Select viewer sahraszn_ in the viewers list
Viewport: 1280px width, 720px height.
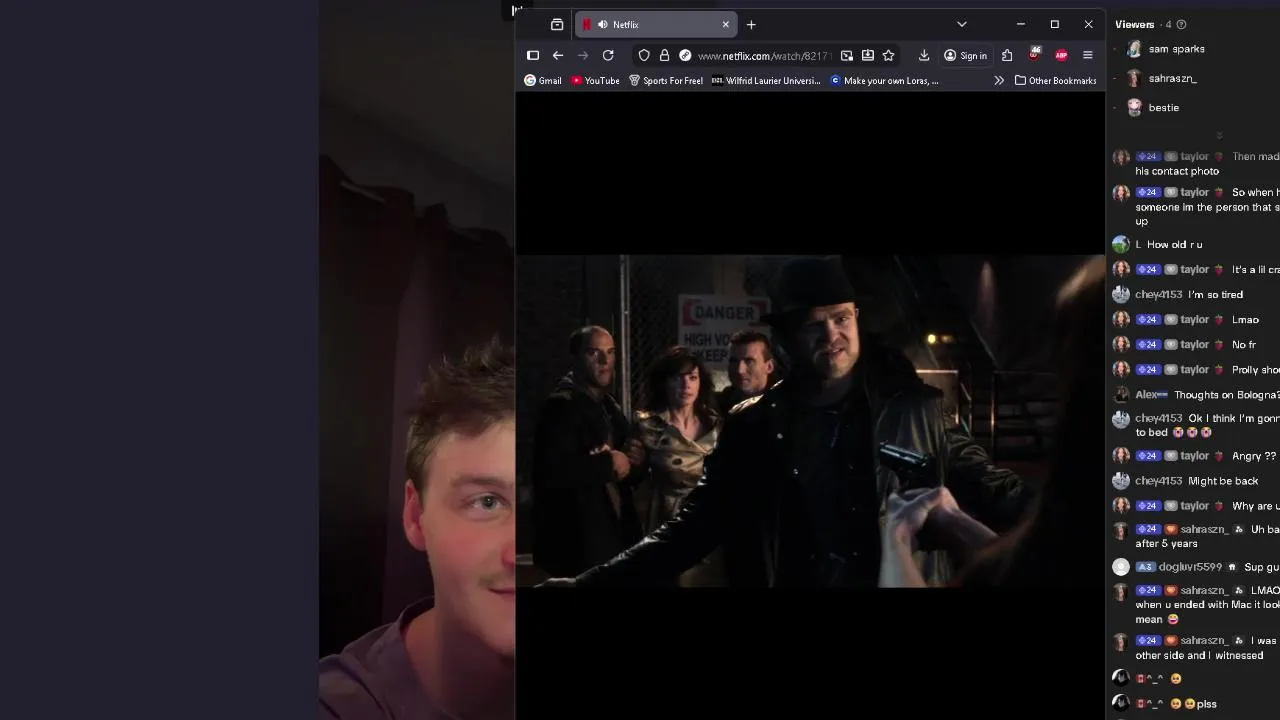tap(1172, 78)
